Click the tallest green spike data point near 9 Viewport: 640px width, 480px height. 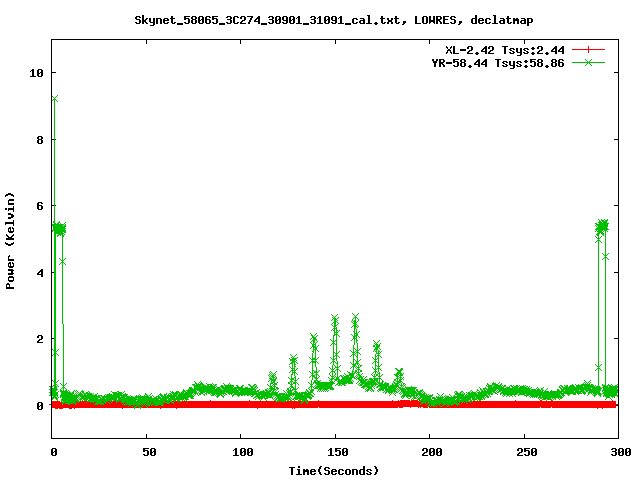[55, 99]
